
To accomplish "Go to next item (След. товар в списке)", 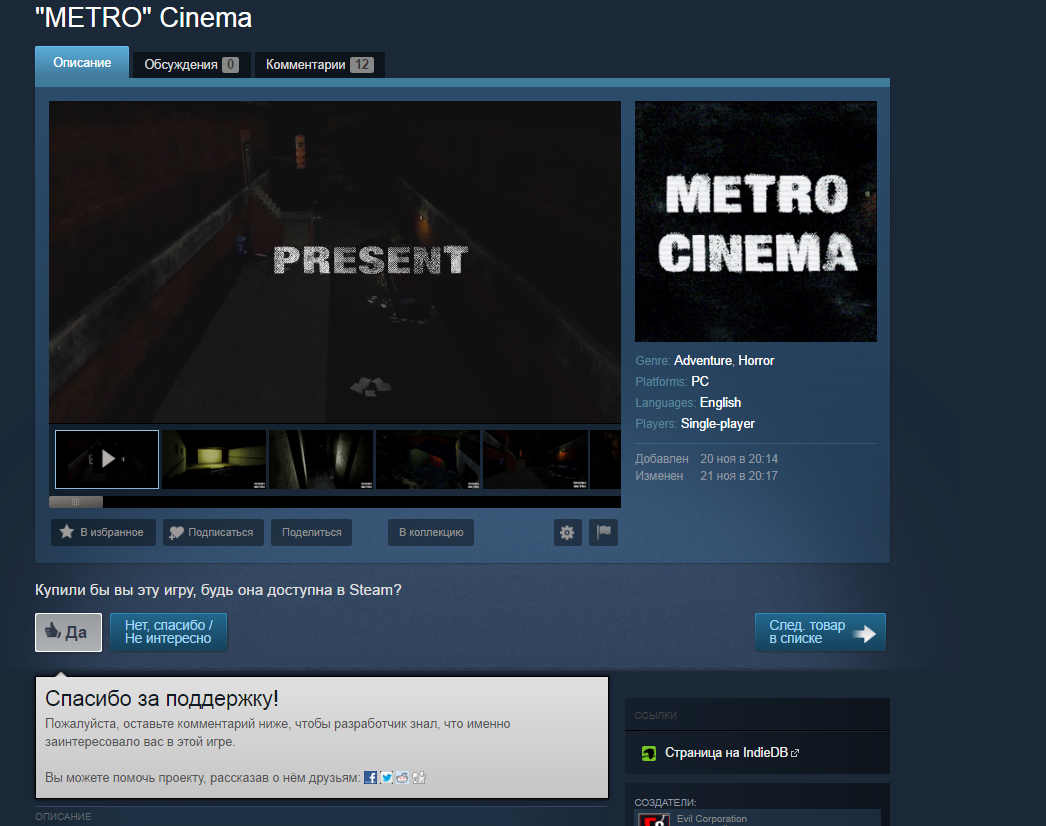I will [820, 632].
